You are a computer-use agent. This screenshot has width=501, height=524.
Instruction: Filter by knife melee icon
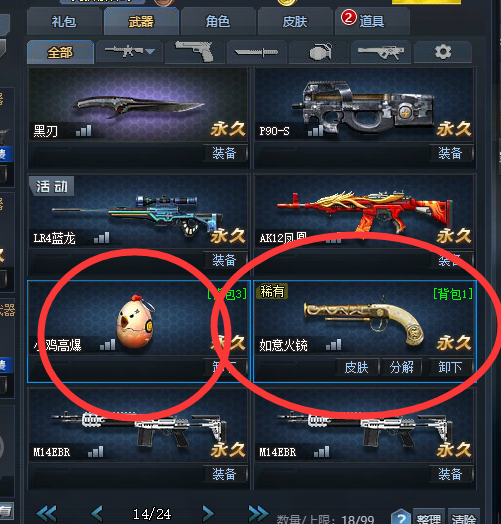[256, 52]
